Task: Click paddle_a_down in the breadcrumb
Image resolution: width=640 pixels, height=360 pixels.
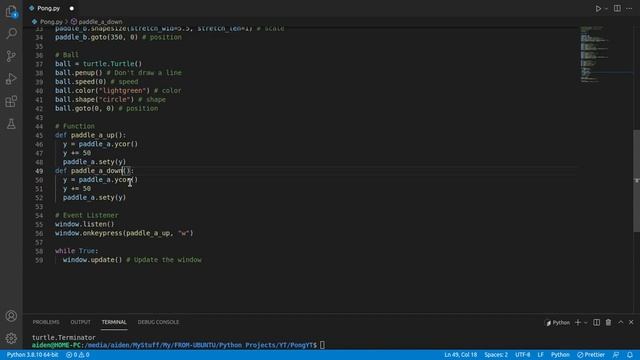Action: pyautogui.click(x=100, y=22)
